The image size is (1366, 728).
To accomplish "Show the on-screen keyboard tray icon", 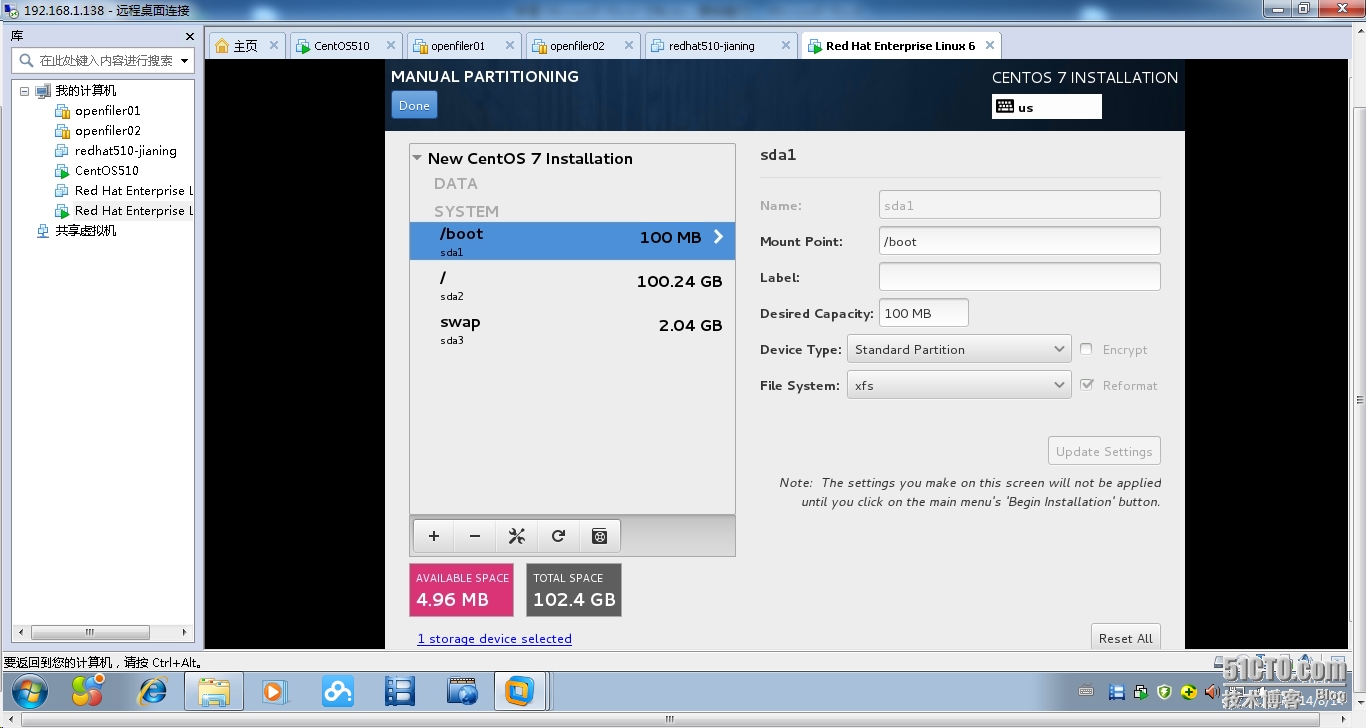I will (1086, 691).
